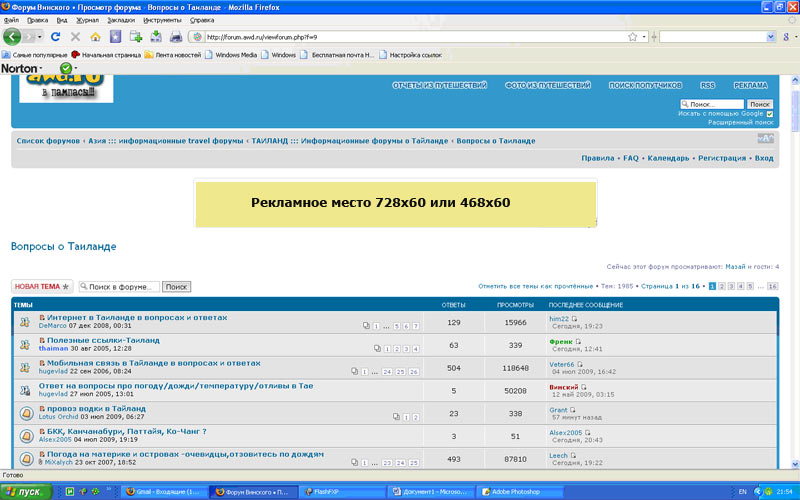Click the new tab plus icon

point(136,36)
